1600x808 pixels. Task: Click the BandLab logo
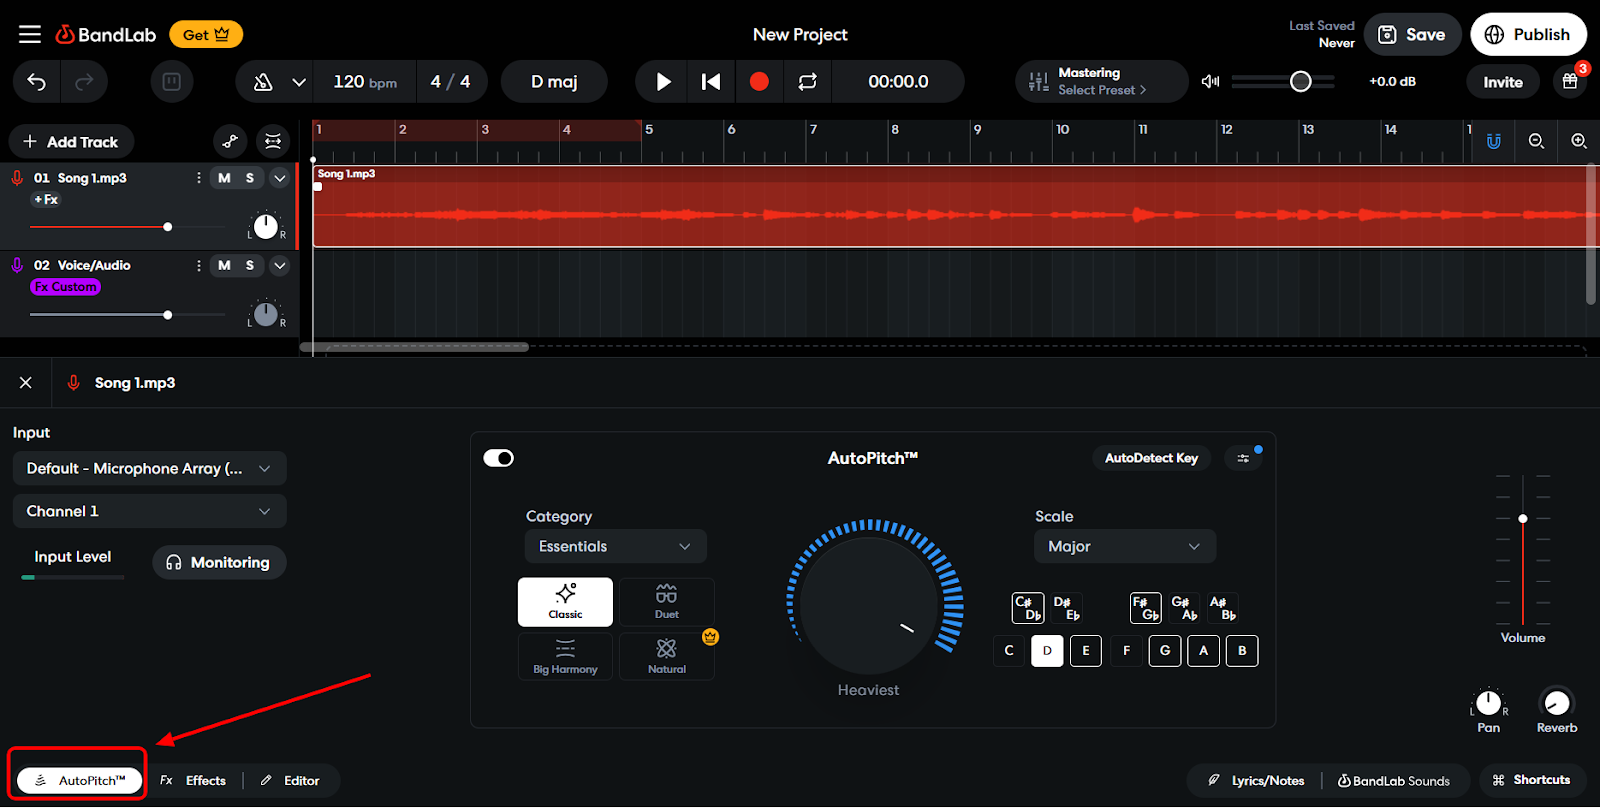pos(106,35)
